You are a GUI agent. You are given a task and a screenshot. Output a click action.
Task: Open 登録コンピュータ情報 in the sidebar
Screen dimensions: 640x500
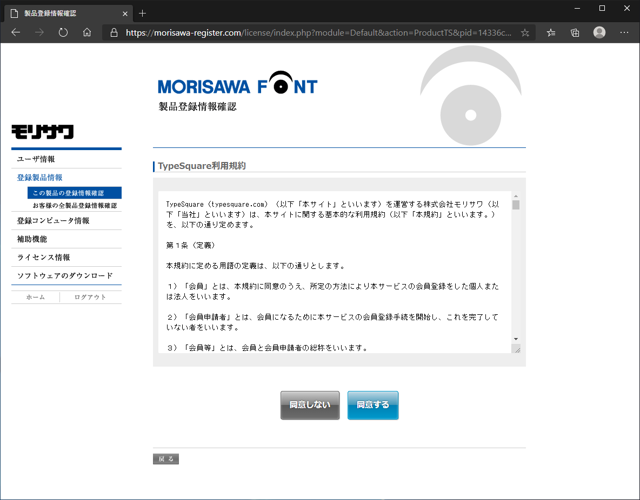(53, 221)
